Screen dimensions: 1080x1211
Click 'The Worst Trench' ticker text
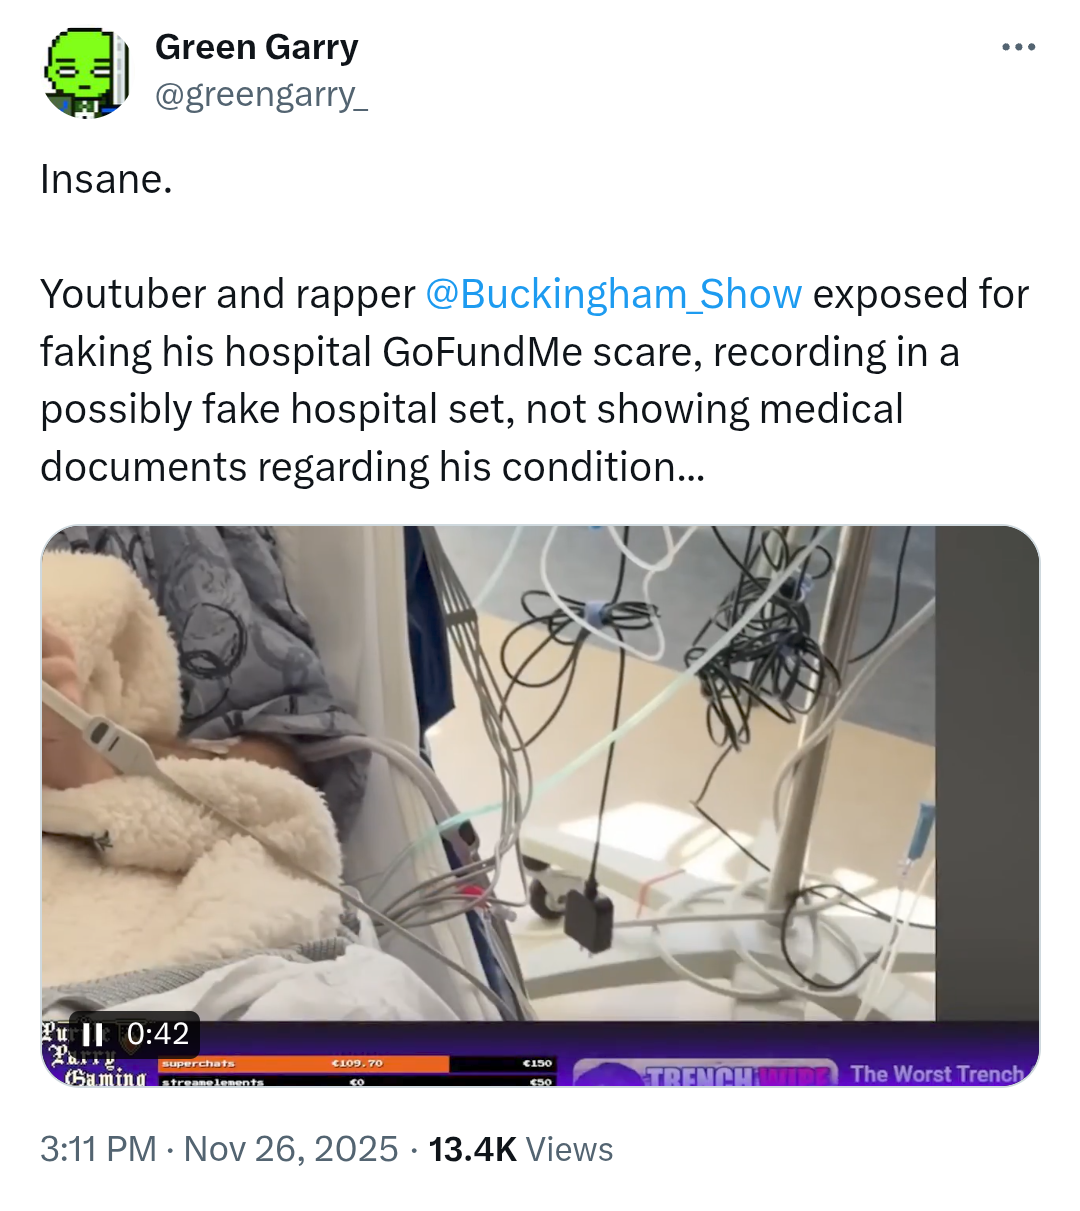click(x=937, y=1073)
